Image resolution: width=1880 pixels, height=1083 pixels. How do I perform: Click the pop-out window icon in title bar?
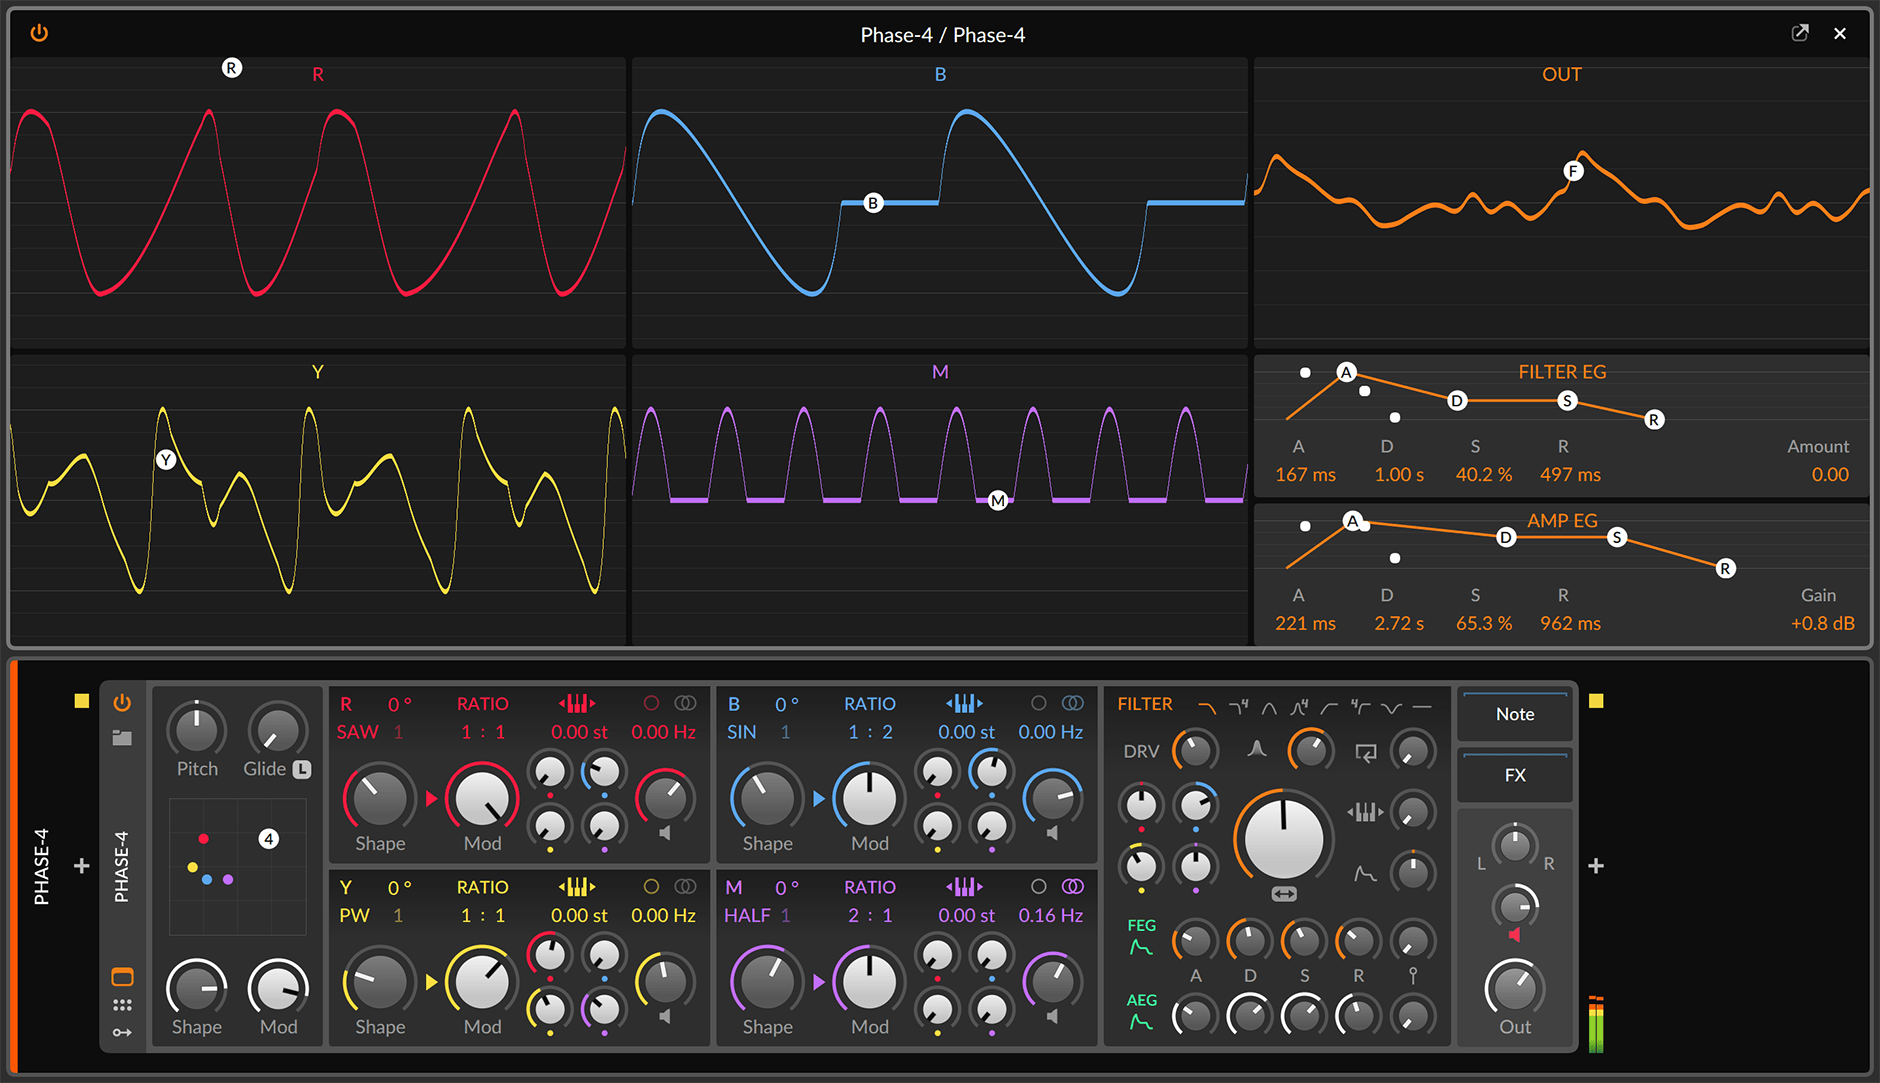(x=1800, y=33)
